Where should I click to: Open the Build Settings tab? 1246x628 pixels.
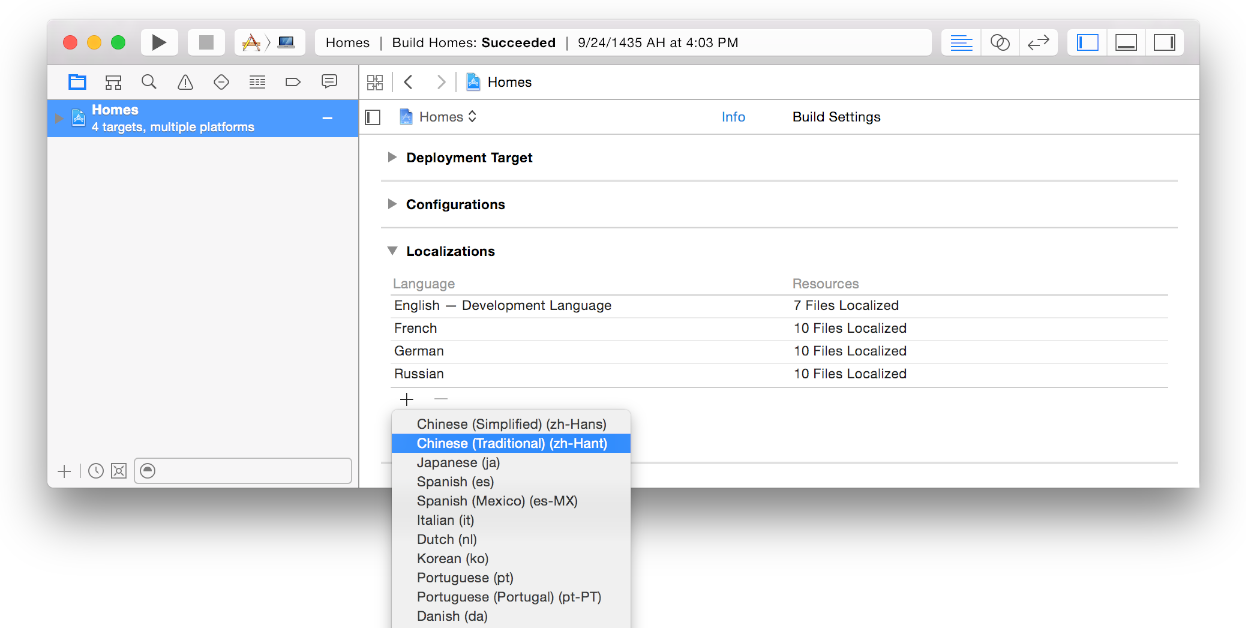click(836, 117)
